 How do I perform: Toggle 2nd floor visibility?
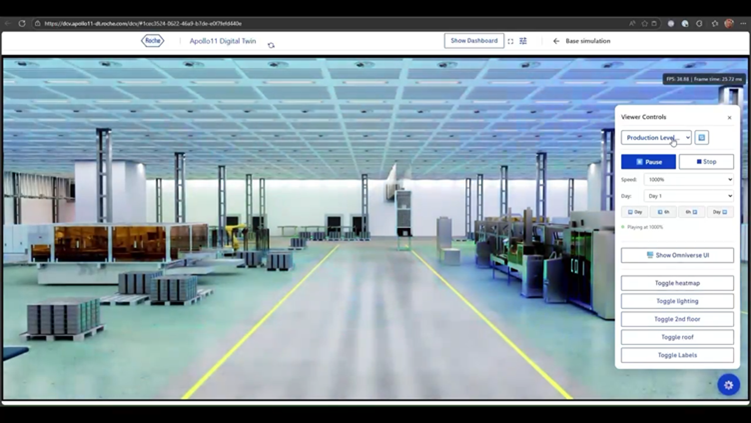[x=677, y=319]
